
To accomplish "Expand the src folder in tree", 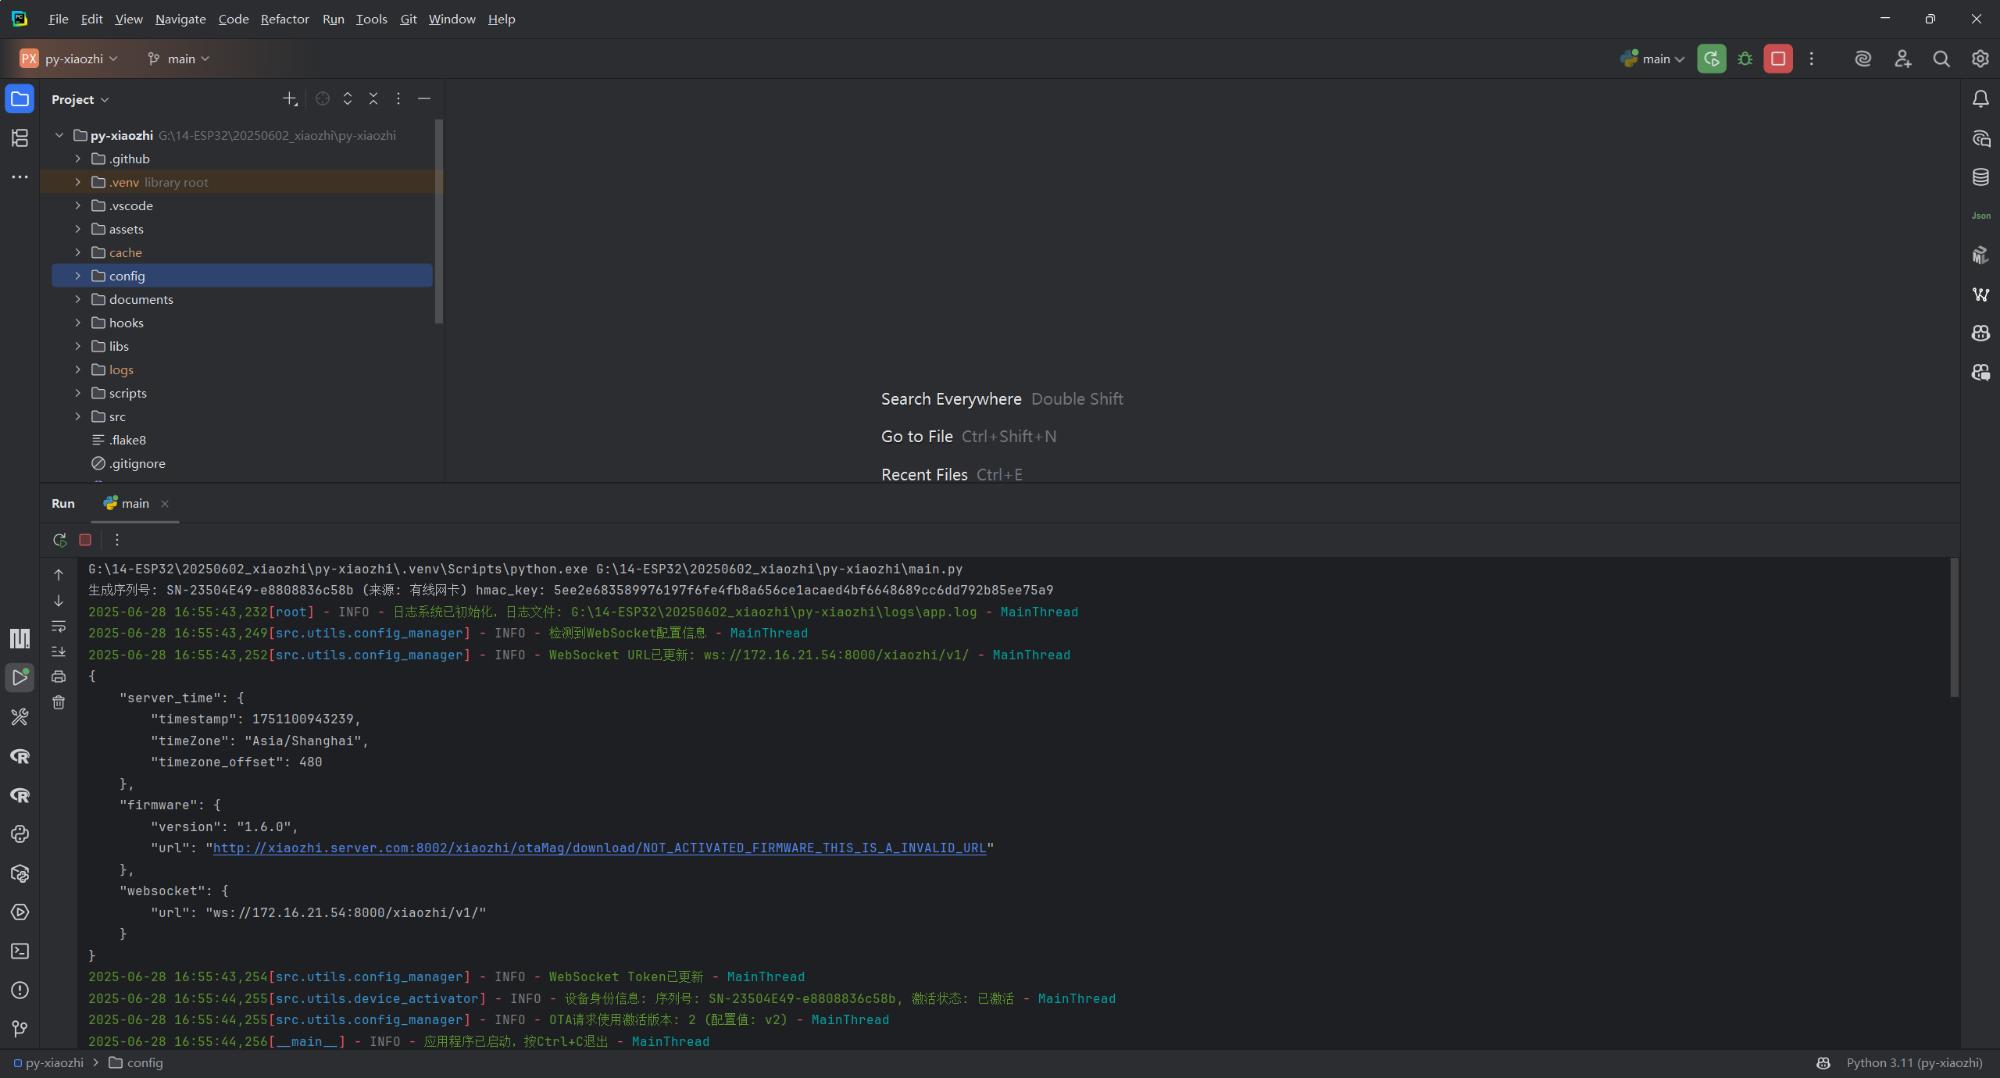I will coord(78,417).
